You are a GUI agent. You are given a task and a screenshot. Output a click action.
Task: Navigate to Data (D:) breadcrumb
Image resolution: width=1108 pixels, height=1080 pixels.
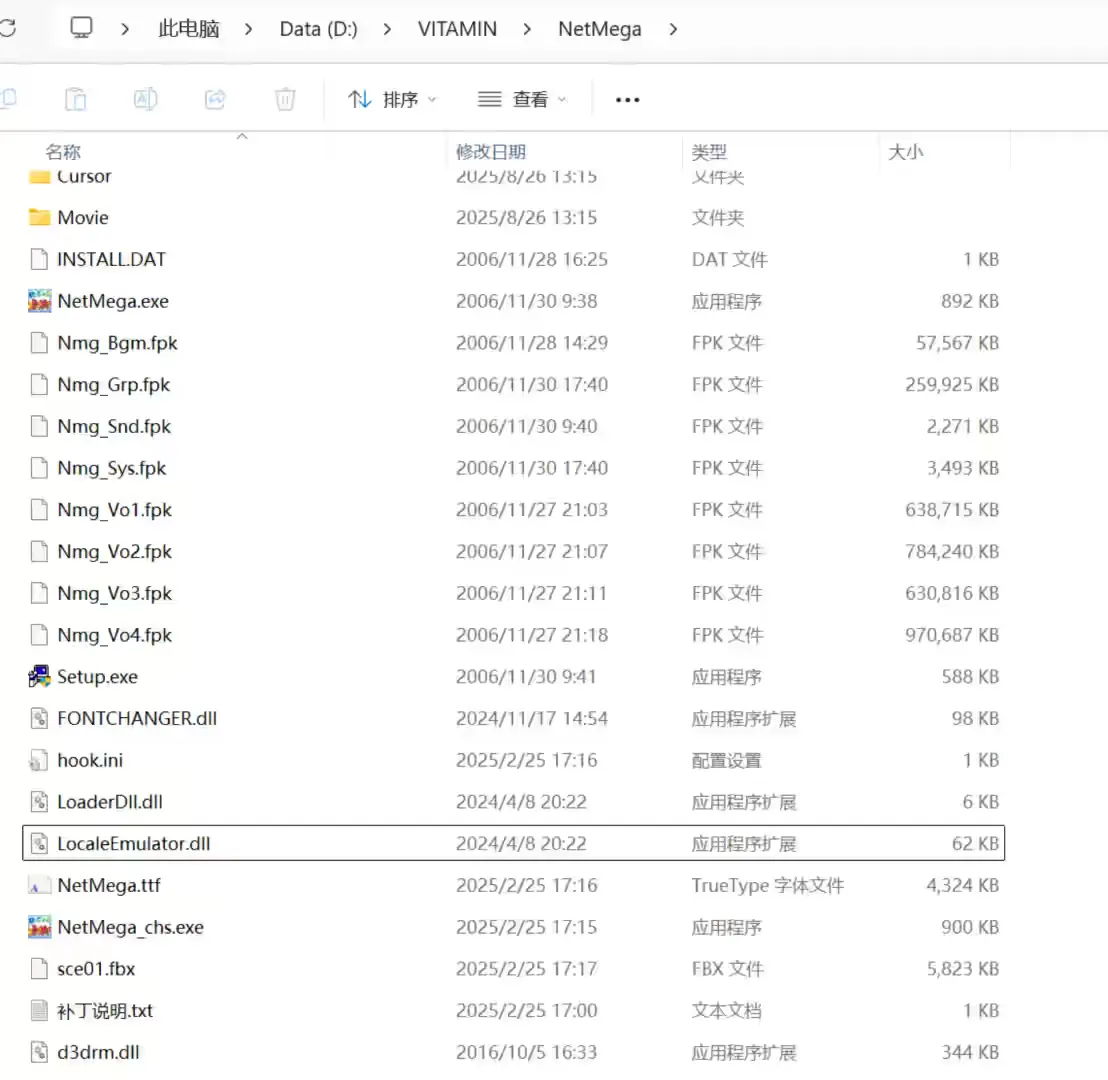(319, 29)
